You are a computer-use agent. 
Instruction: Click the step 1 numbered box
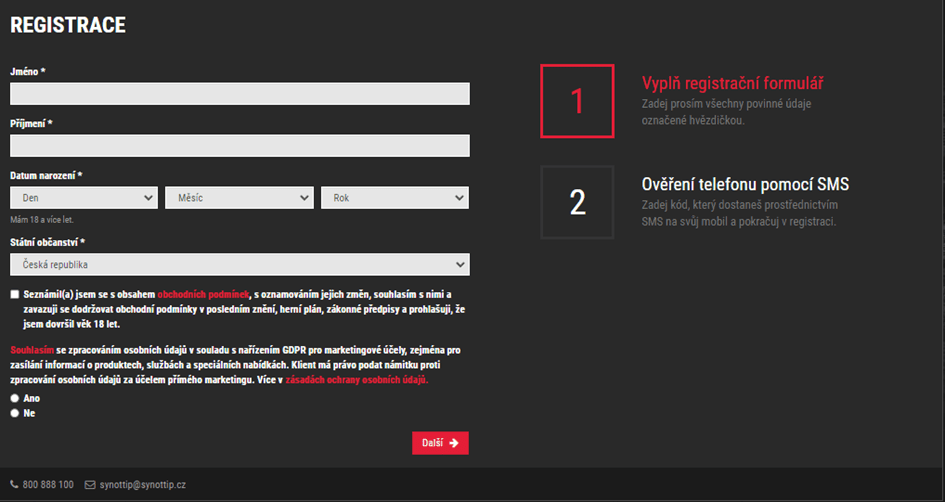pyautogui.click(x=577, y=101)
